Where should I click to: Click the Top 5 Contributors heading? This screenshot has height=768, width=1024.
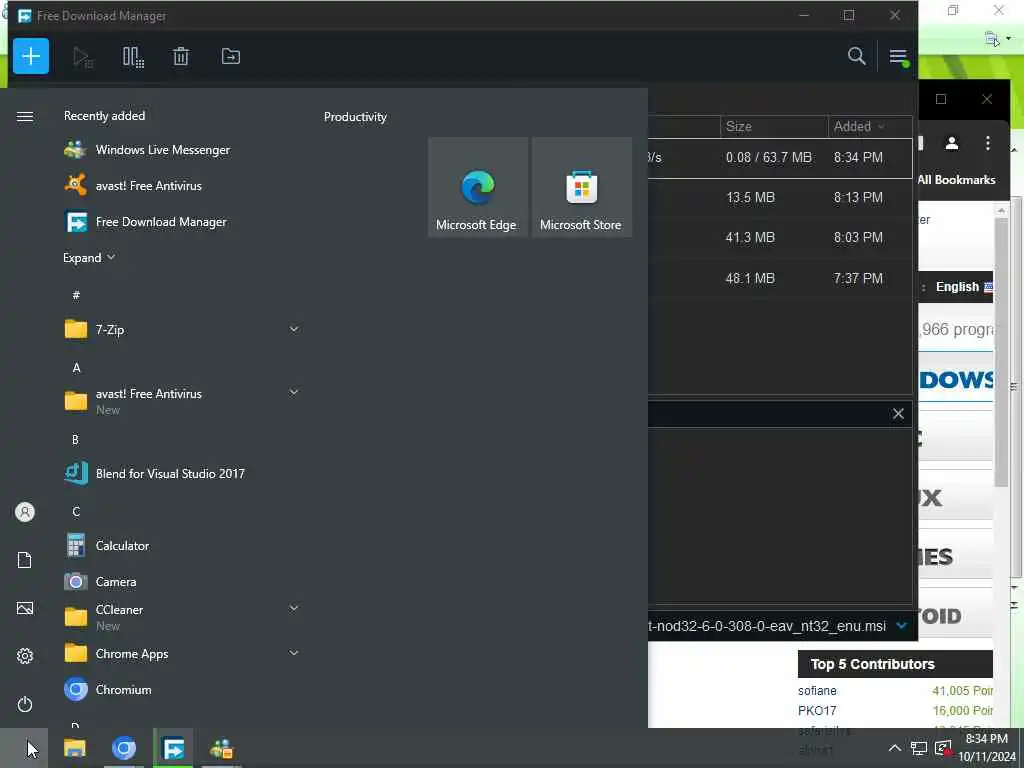pos(872,664)
